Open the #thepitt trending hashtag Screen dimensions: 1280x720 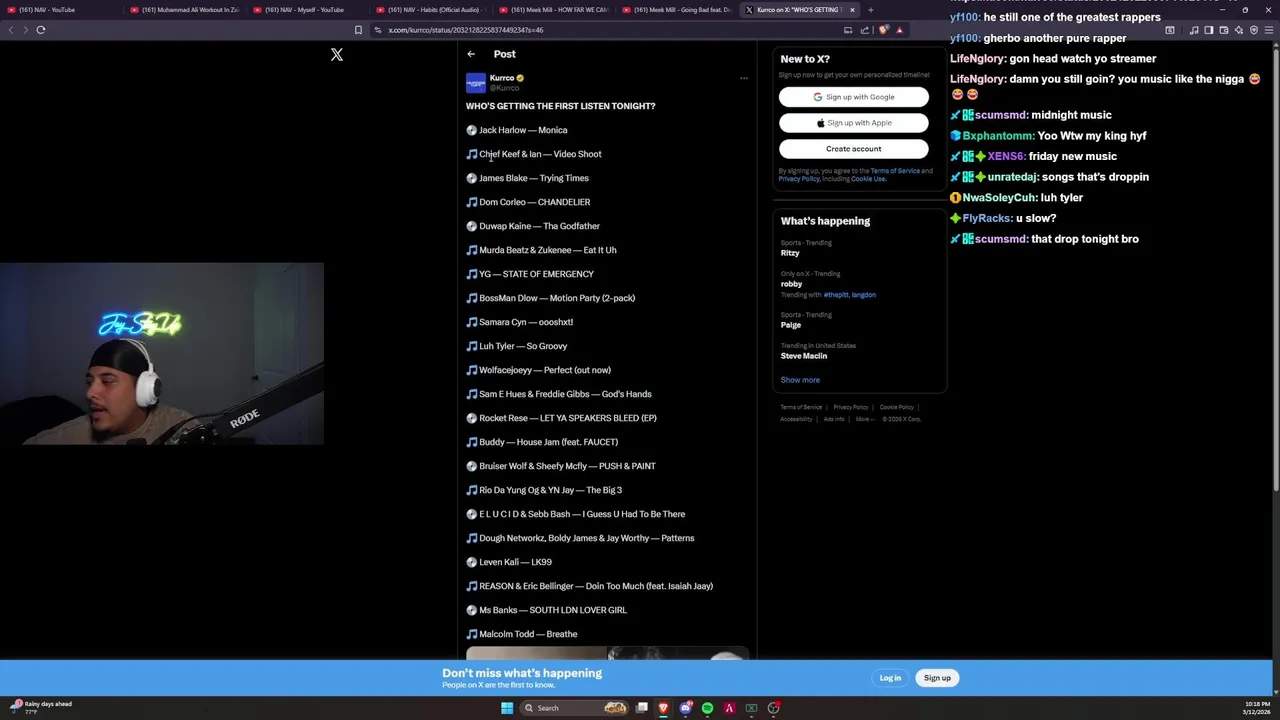click(x=835, y=295)
